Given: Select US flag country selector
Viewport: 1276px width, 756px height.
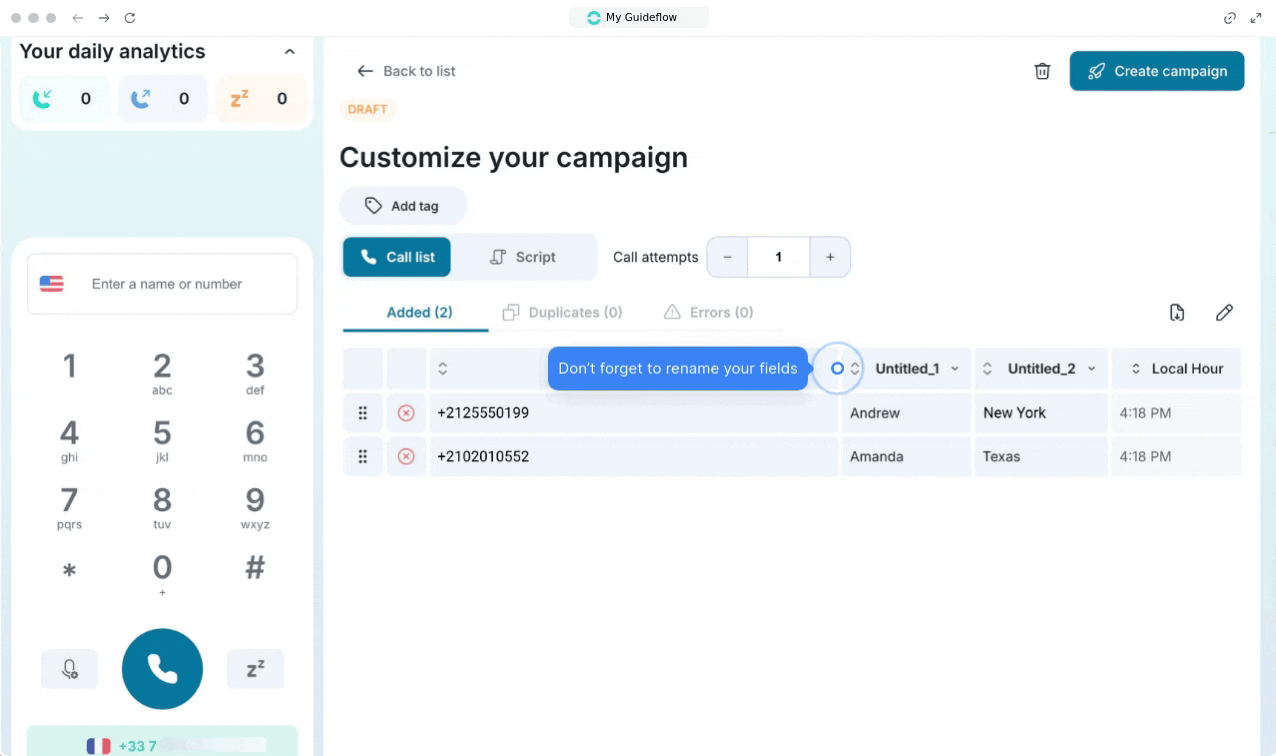Looking at the screenshot, I should point(52,284).
